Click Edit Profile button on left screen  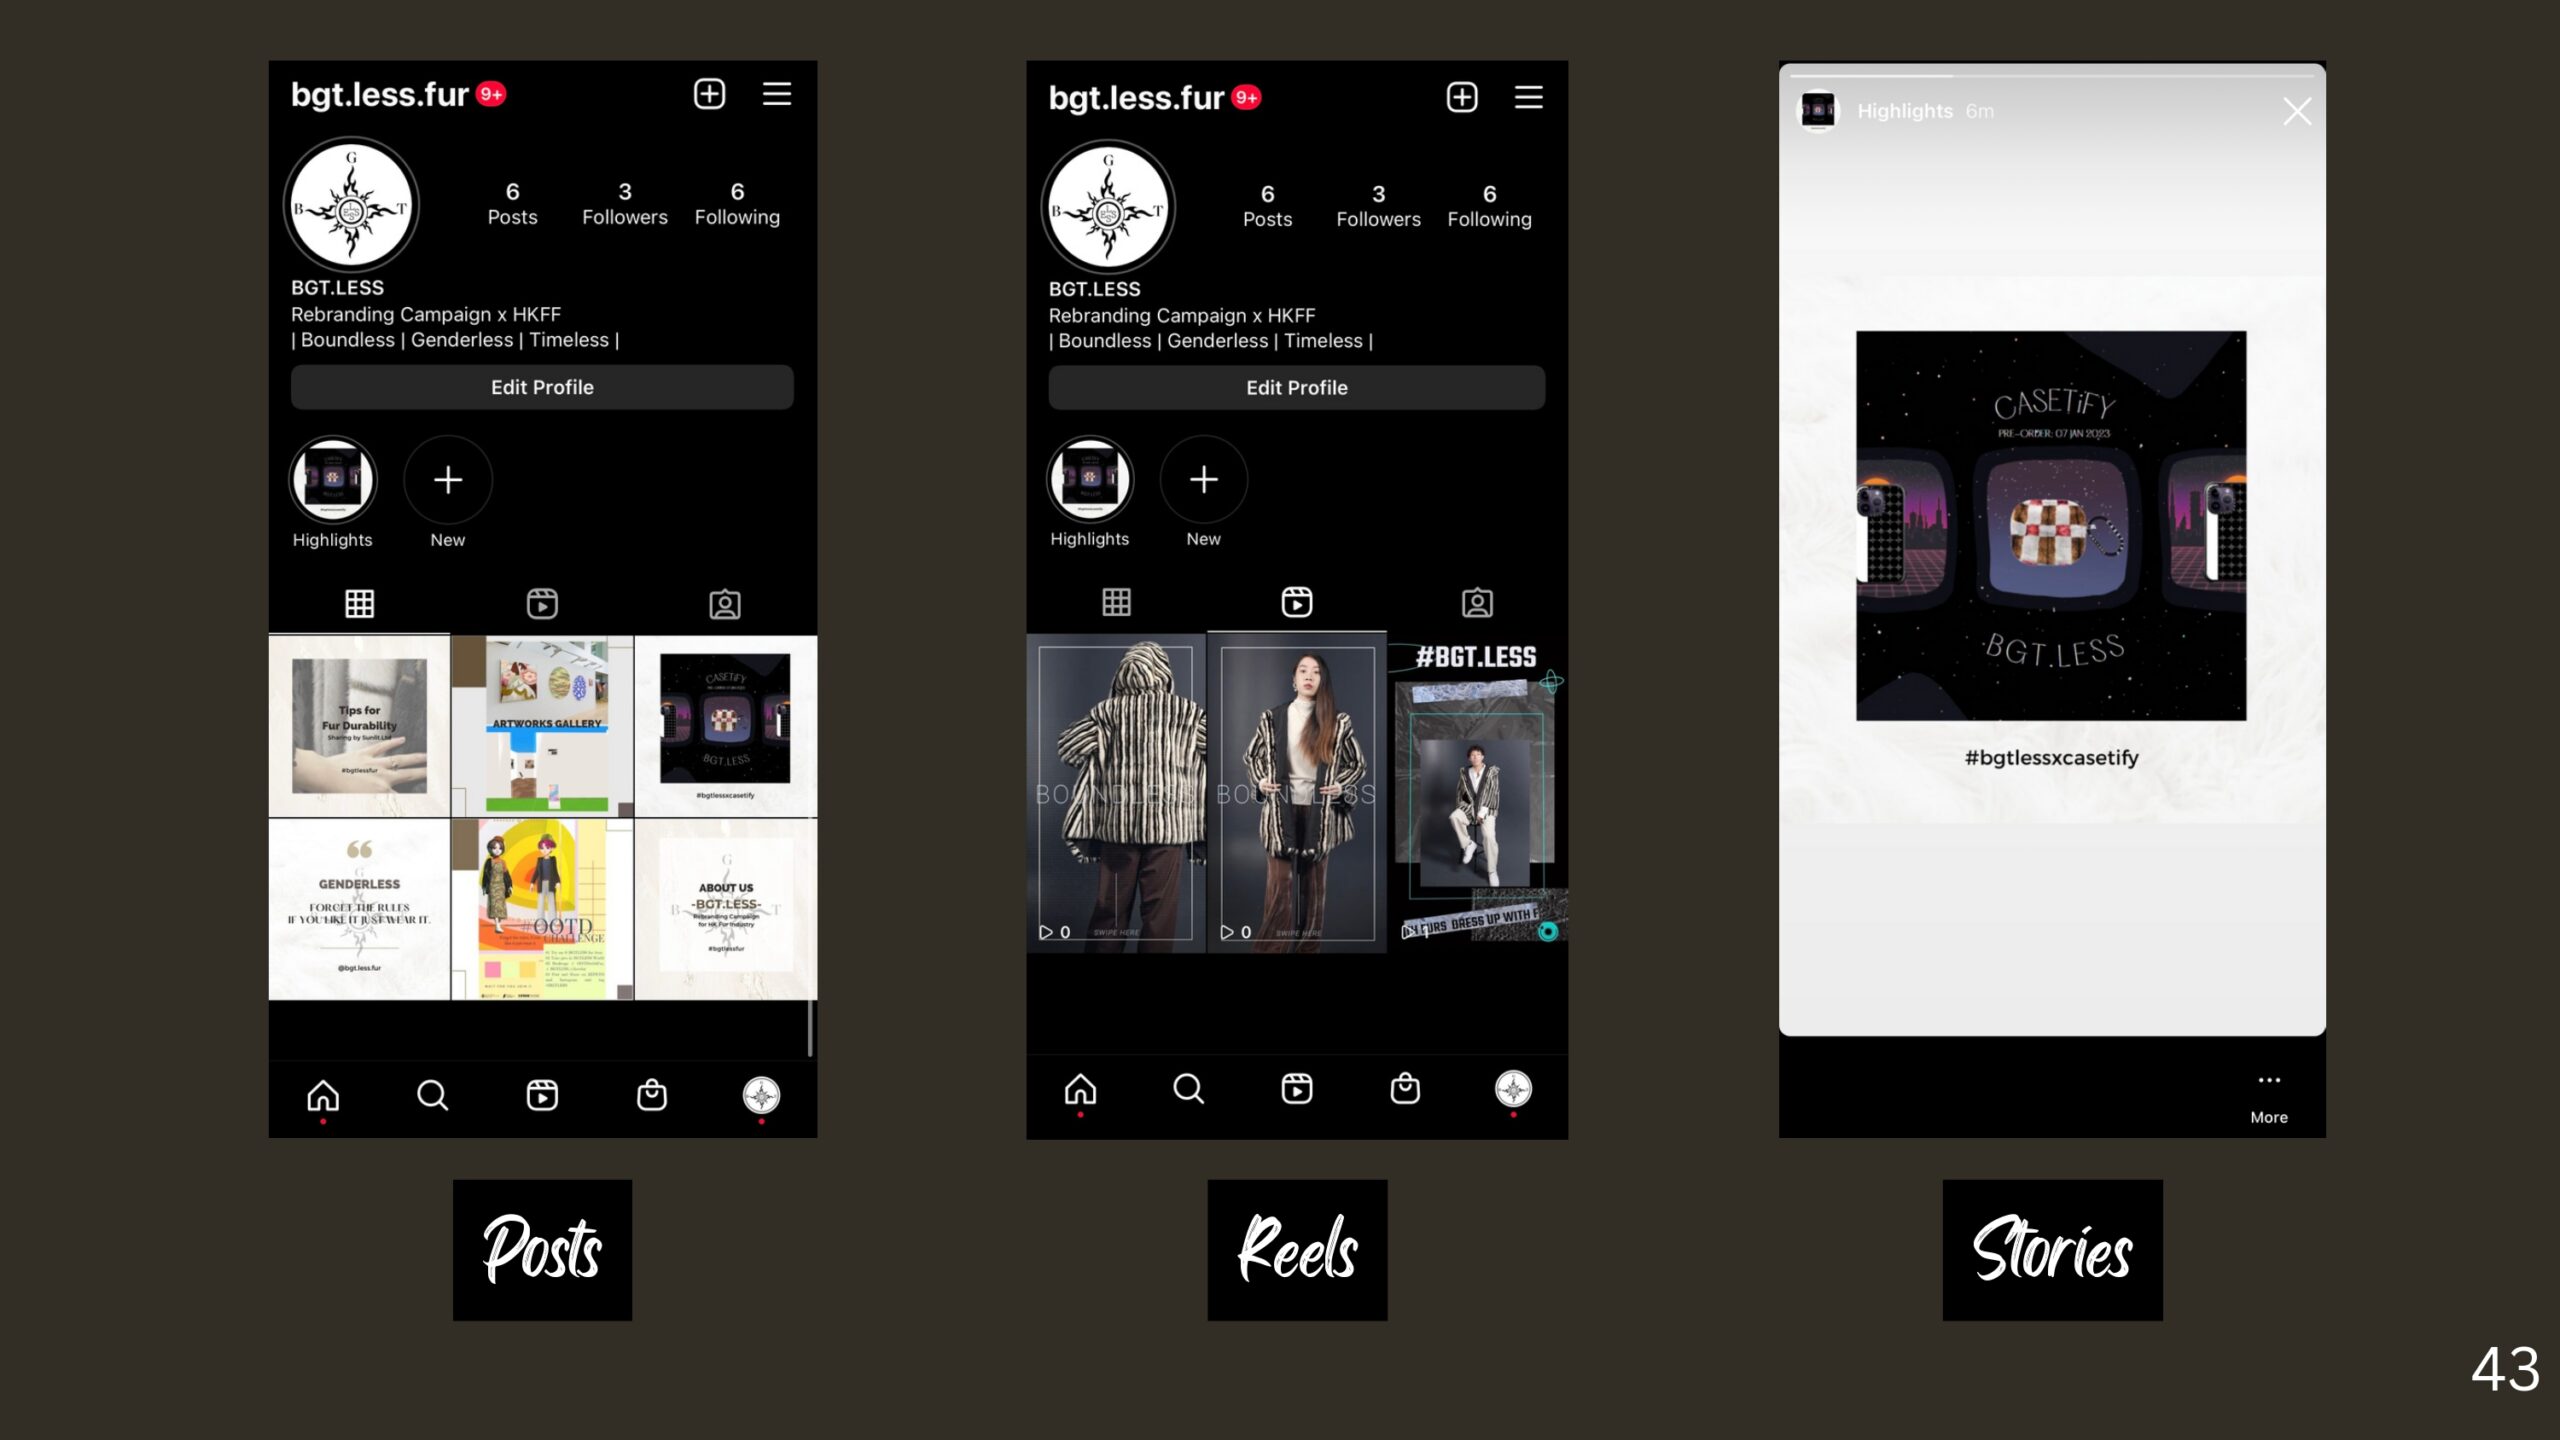(x=542, y=385)
